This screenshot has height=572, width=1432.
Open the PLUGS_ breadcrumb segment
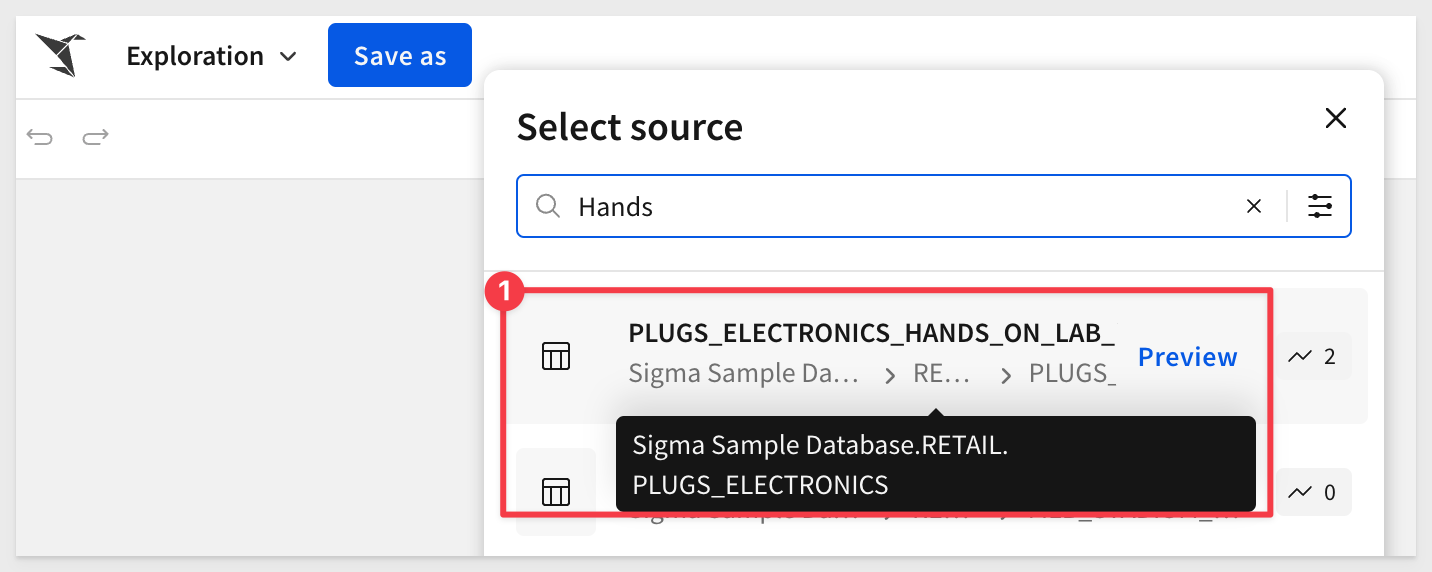click(x=1072, y=374)
